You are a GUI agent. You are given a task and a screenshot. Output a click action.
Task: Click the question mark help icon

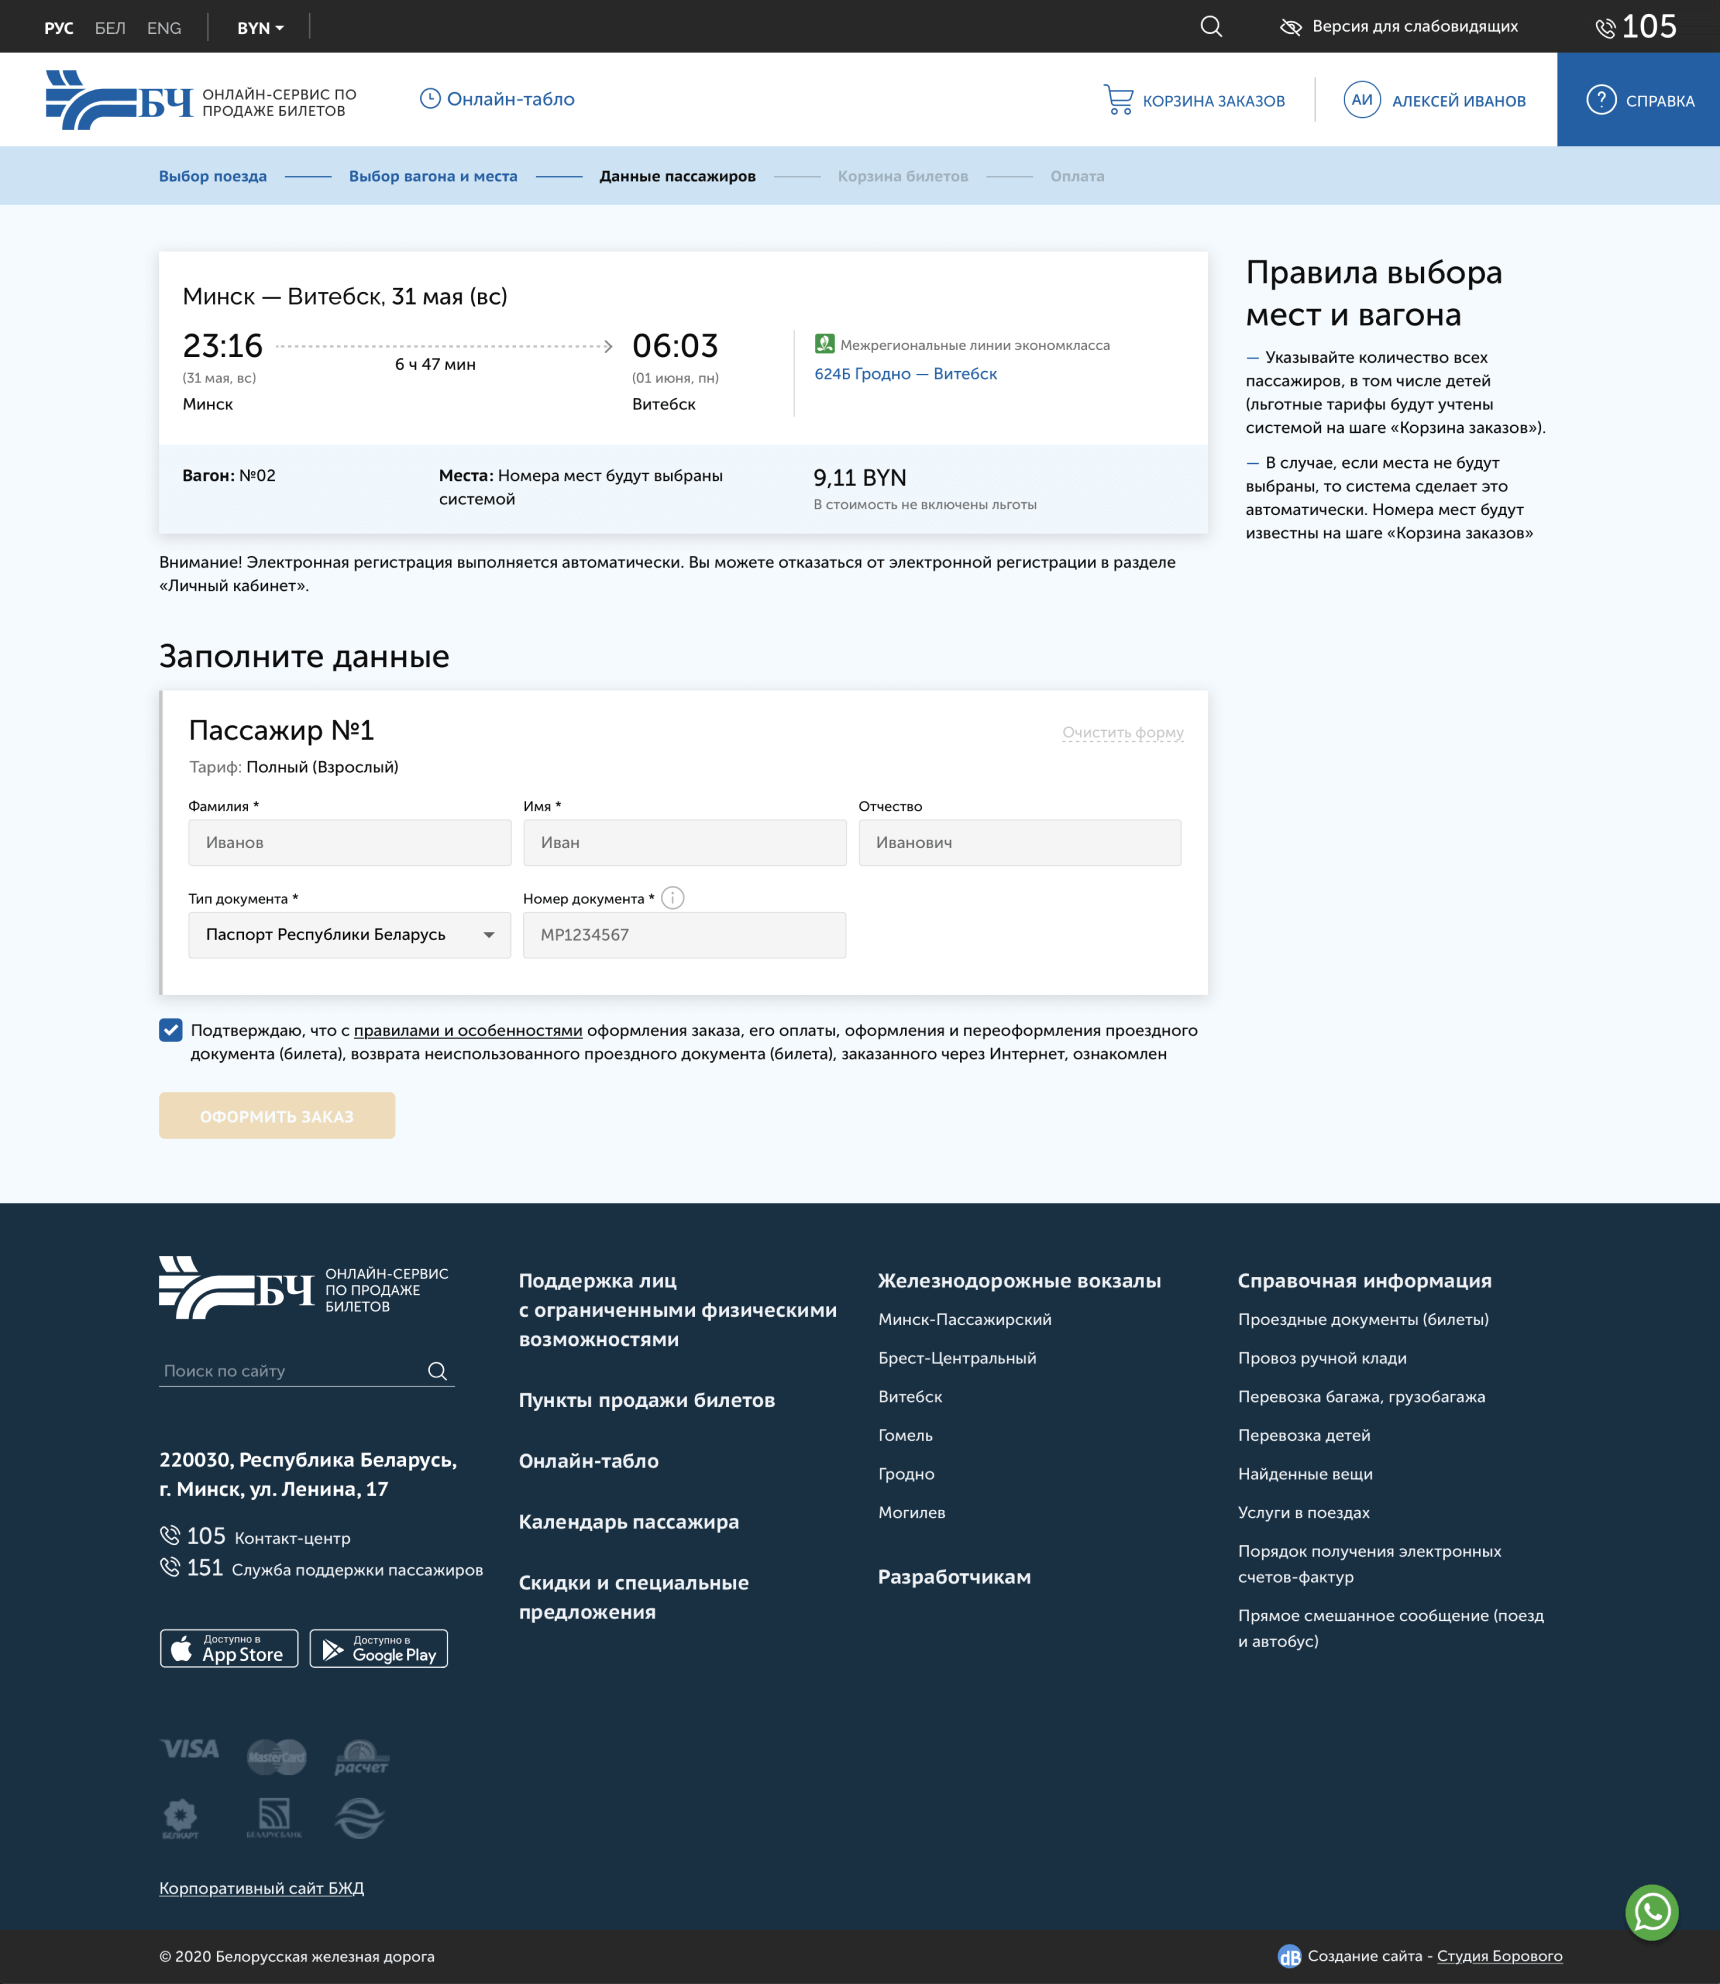tap(1601, 100)
